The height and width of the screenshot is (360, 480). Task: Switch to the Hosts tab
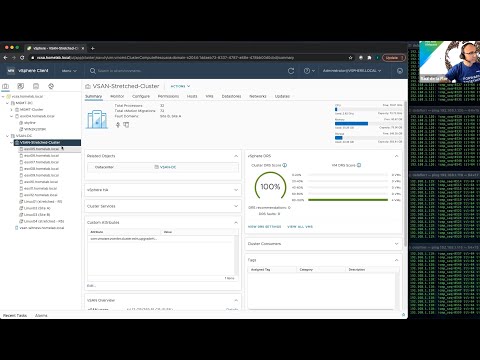[192, 96]
